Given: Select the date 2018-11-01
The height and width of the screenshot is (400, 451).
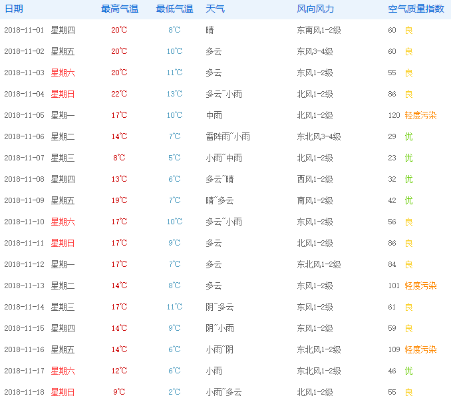Looking at the screenshot, I should 24,30.
